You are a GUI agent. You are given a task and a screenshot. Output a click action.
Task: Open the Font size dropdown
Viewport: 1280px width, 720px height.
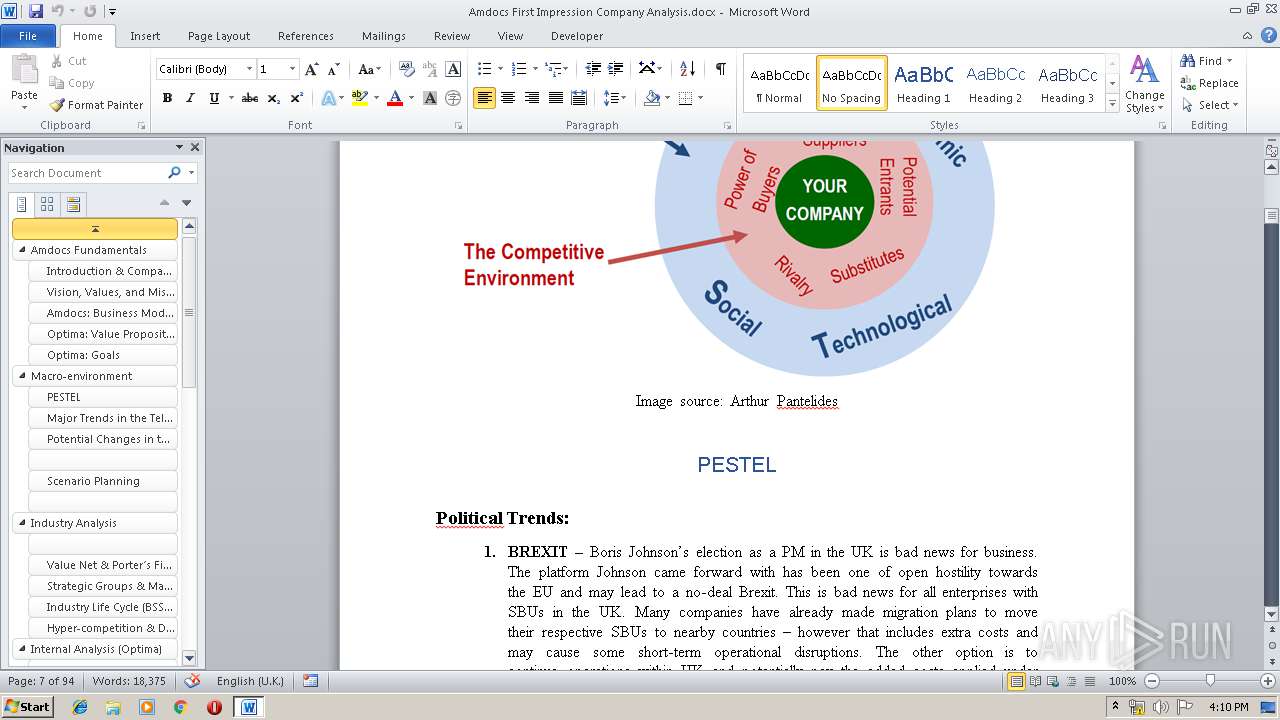[292, 69]
